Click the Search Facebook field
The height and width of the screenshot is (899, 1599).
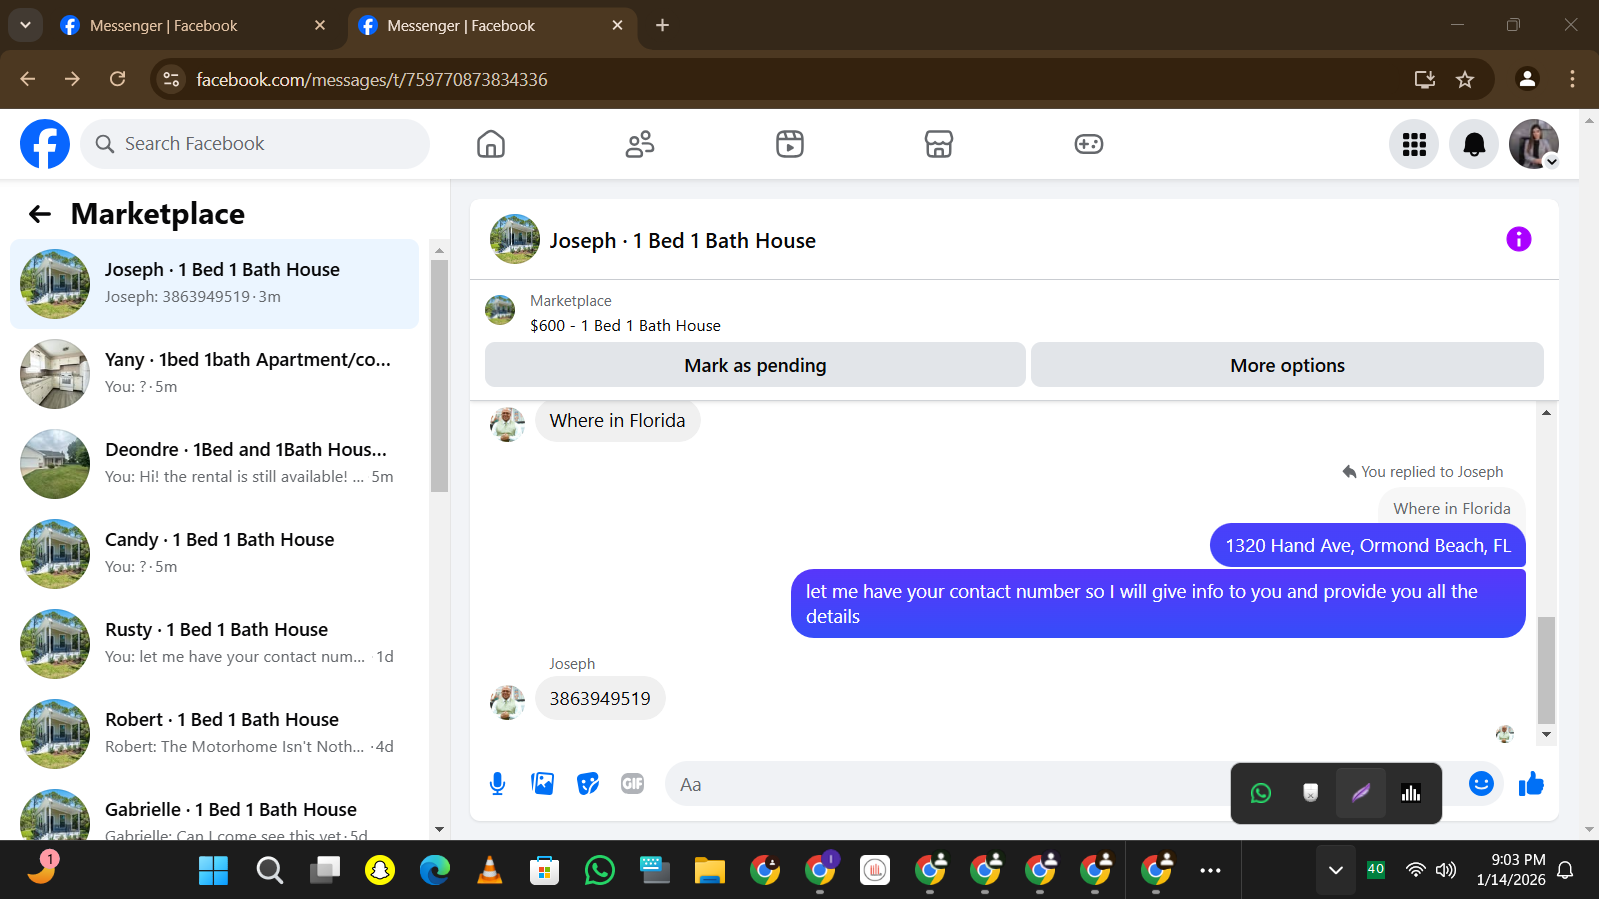(x=255, y=144)
